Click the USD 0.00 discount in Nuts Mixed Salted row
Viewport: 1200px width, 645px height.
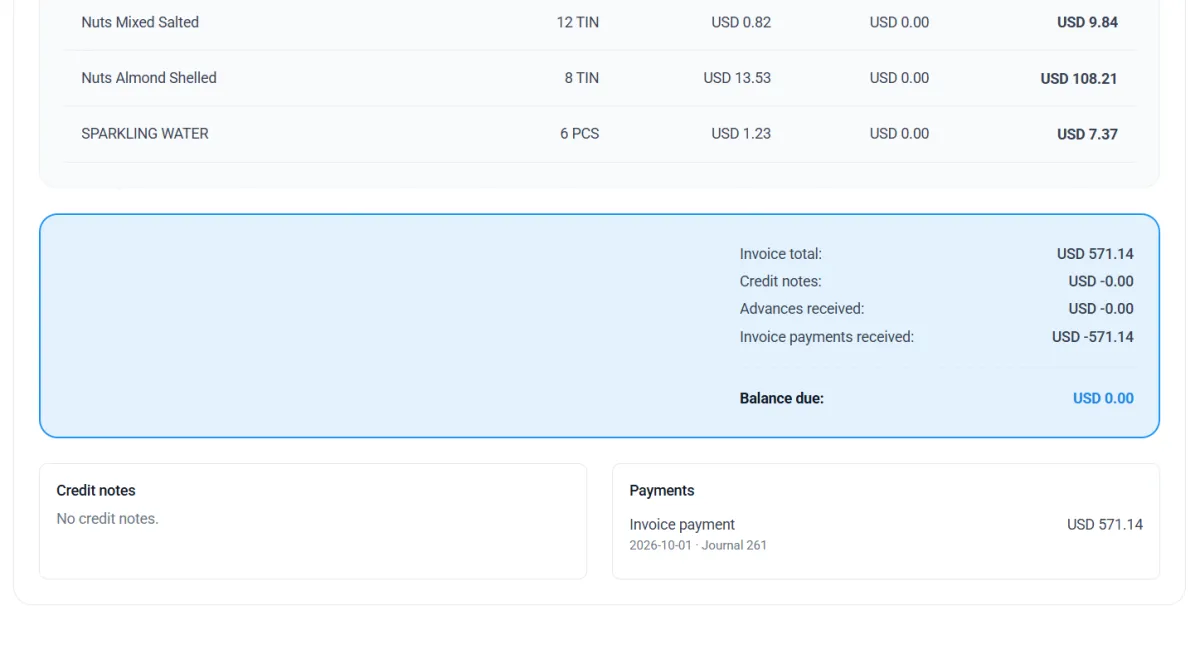(899, 22)
